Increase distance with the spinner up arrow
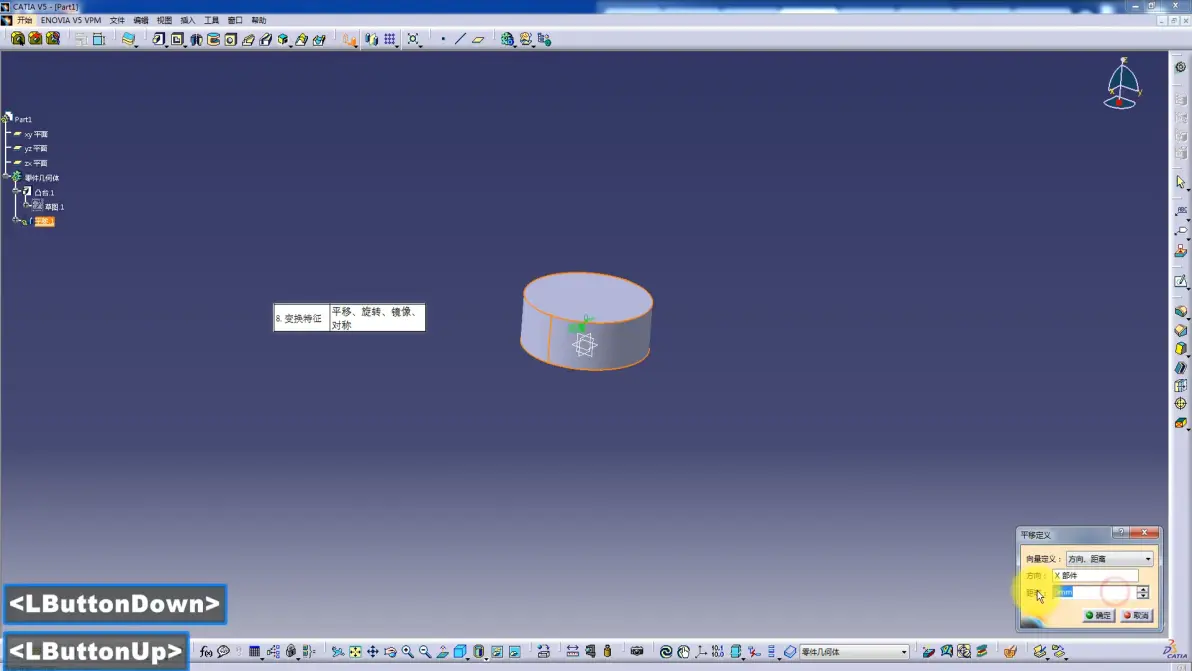Screen dimensions: 1192x671 point(1143,589)
